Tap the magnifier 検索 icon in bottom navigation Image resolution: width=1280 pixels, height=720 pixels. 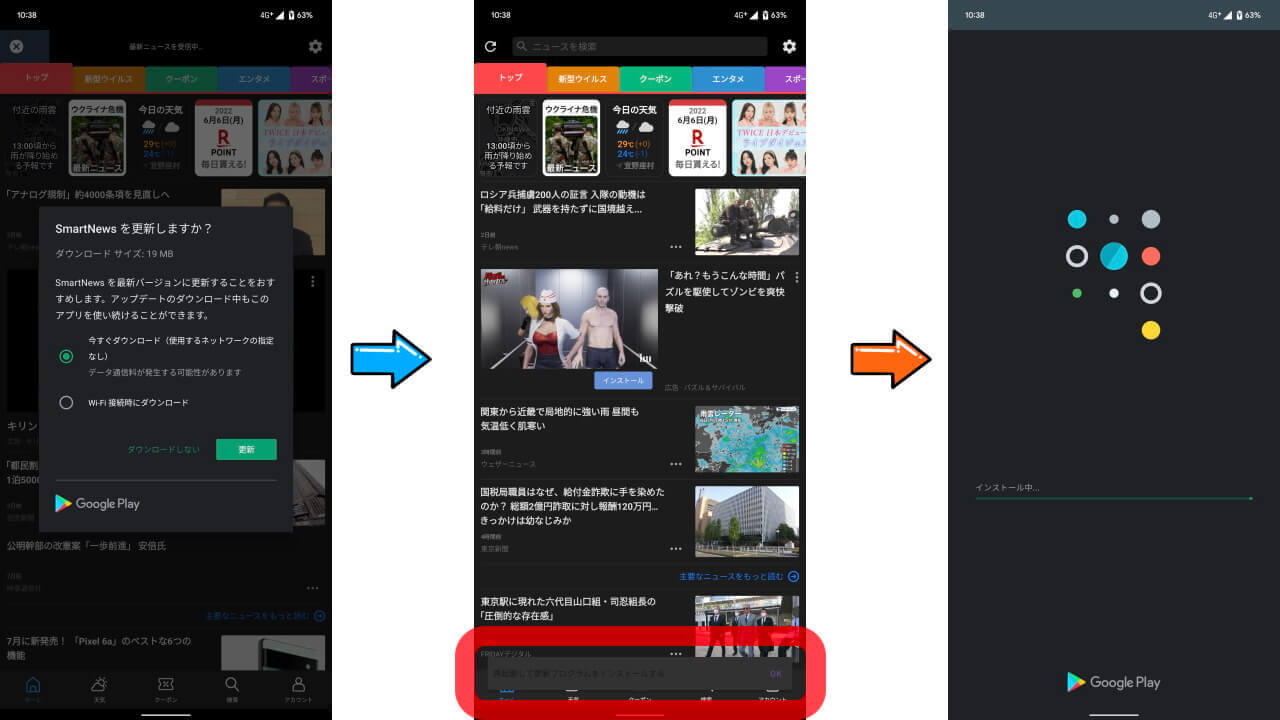[232, 686]
